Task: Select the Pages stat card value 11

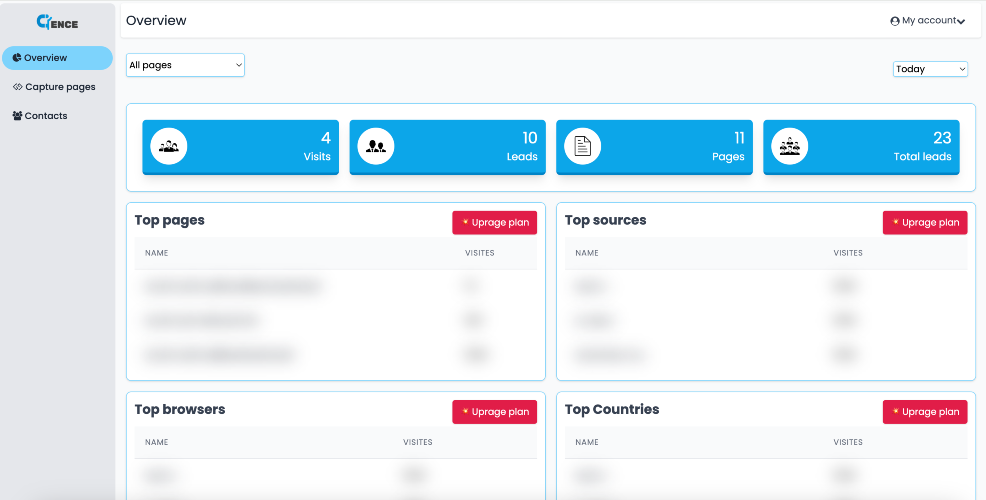Action: click(739, 138)
